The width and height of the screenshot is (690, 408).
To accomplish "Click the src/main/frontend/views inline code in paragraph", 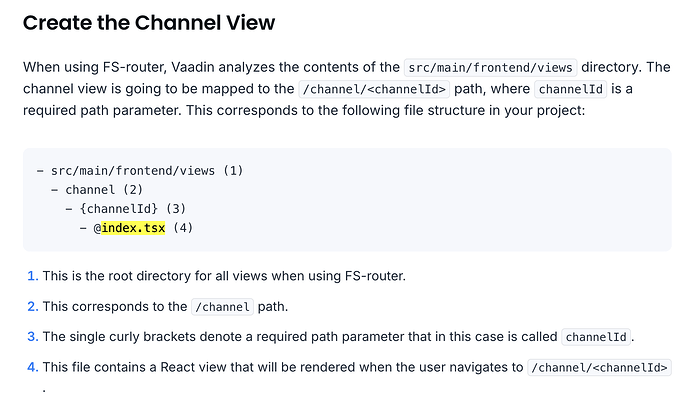I will click(490, 68).
